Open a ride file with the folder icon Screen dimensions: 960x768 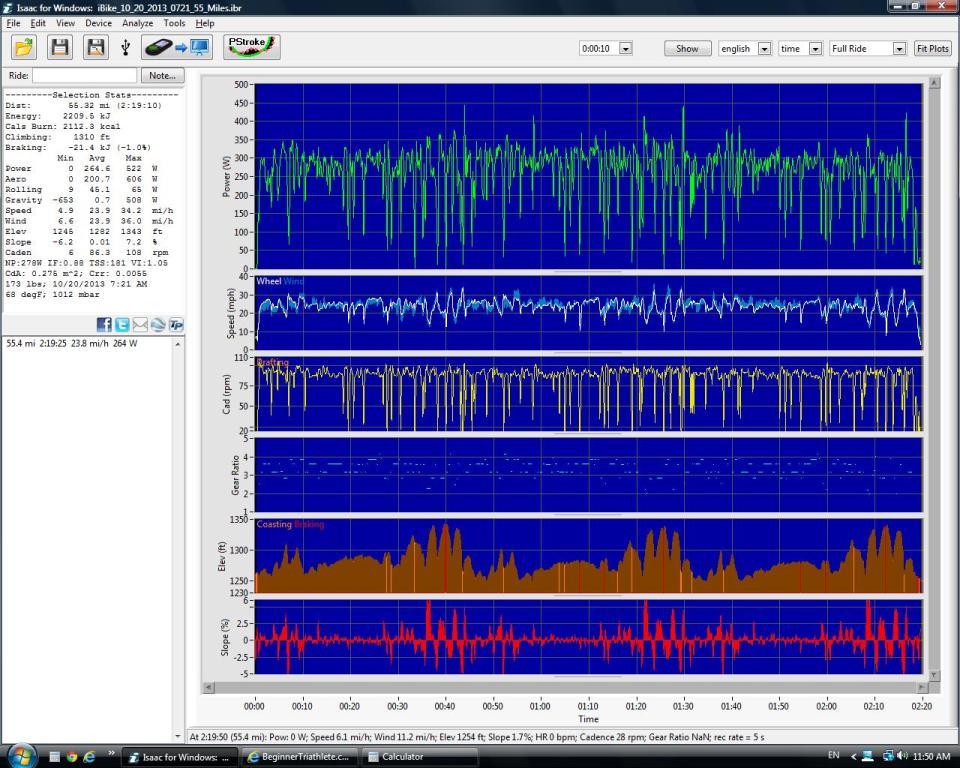(x=24, y=47)
